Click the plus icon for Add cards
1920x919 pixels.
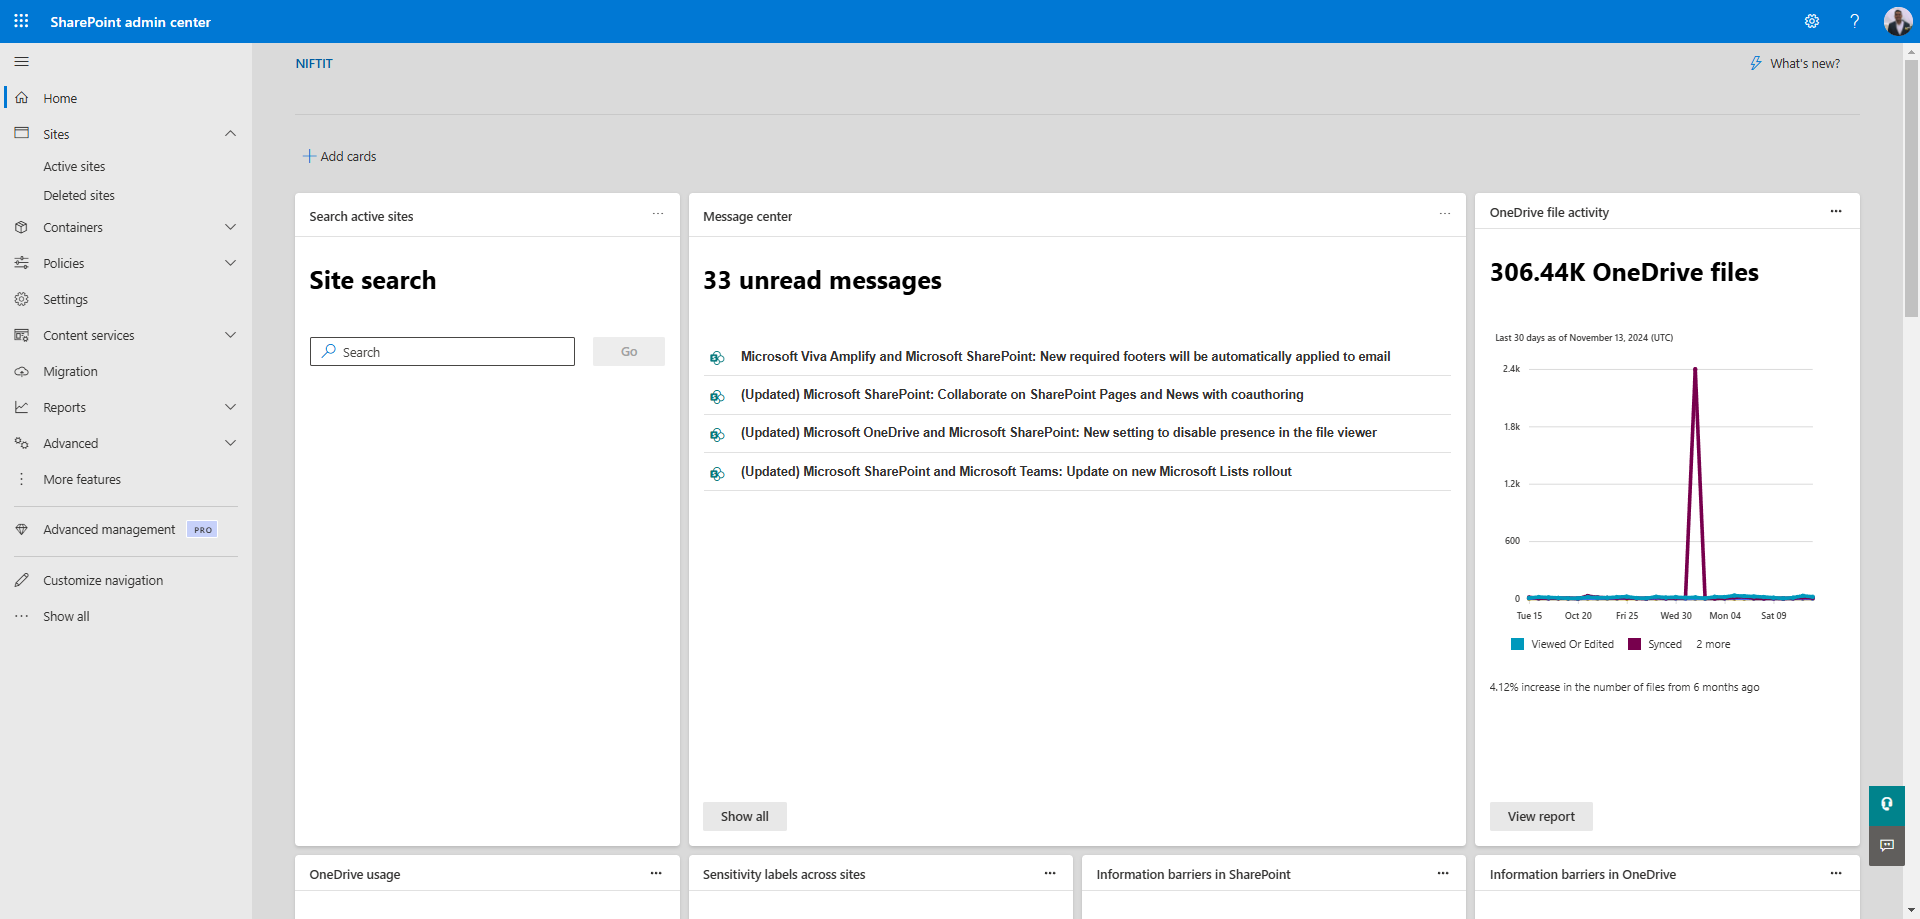[x=309, y=156]
